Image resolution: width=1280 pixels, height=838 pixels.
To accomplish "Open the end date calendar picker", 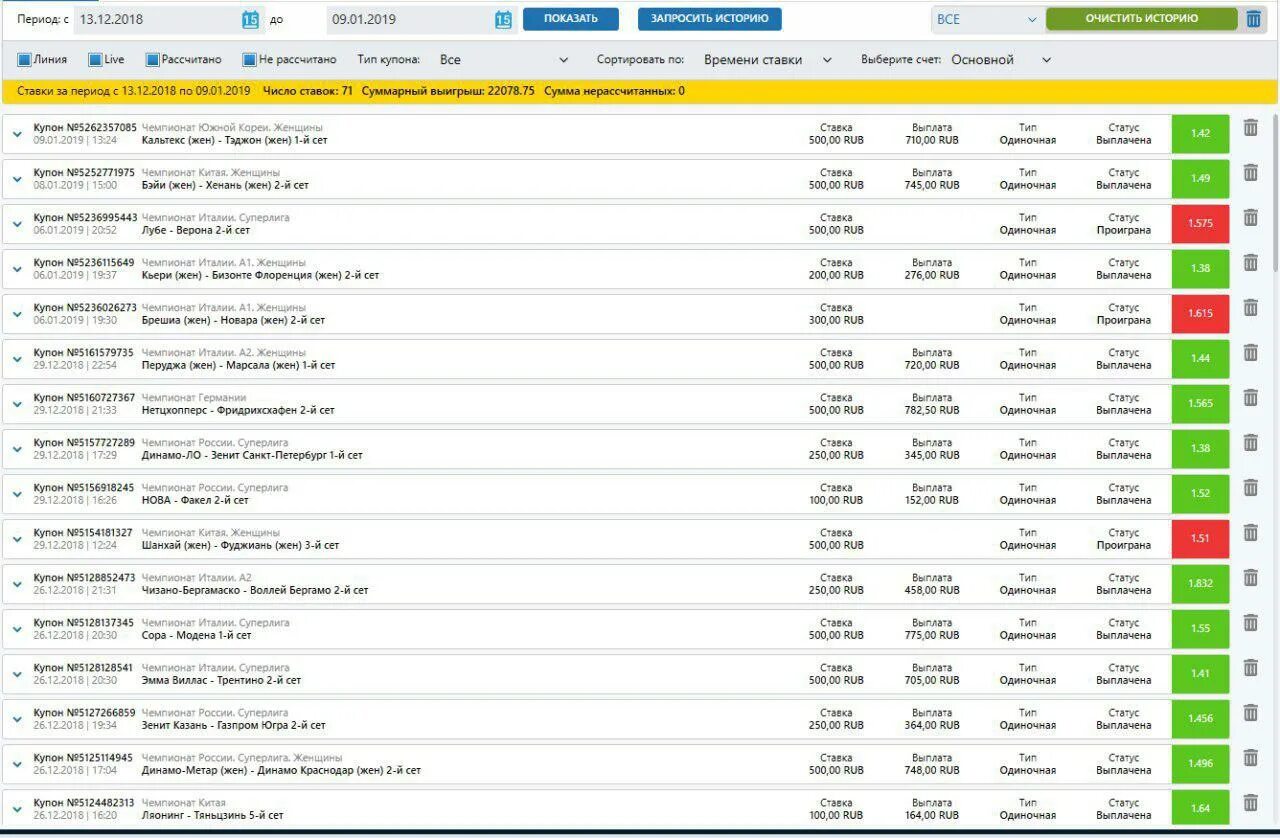I will 504,19.
